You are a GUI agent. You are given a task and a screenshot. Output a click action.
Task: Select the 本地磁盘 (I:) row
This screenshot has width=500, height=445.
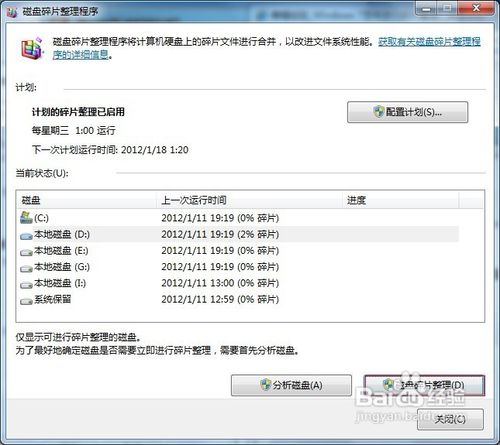coord(239,283)
